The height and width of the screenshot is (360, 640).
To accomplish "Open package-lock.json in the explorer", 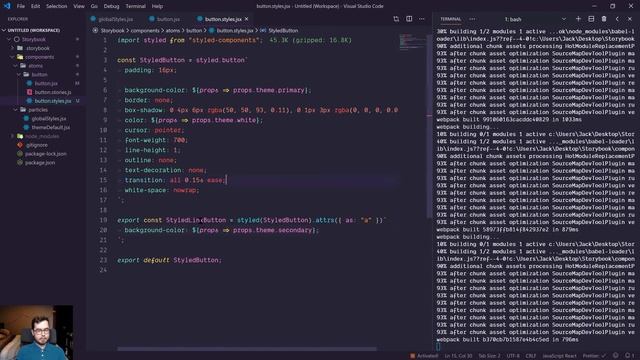I will pyautogui.click(x=46, y=154).
